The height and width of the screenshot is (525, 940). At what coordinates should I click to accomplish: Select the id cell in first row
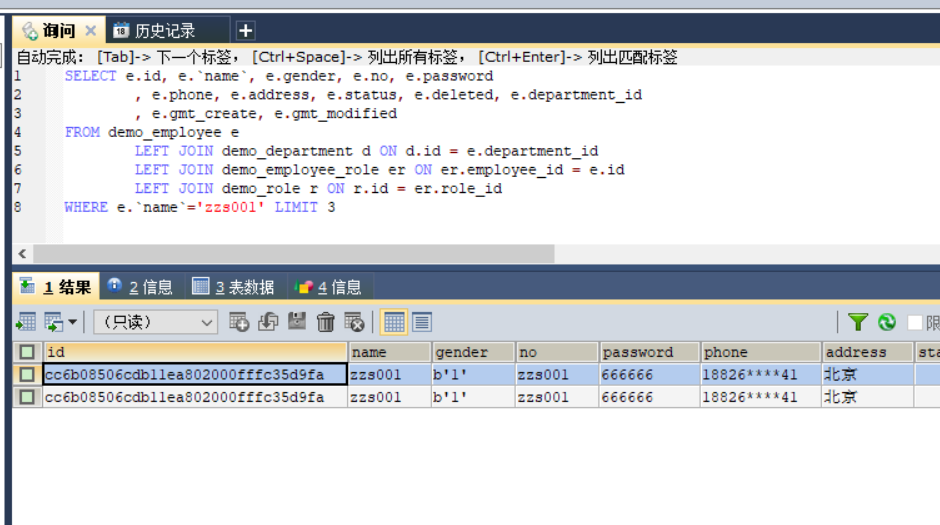pyautogui.click(x=195, y=375)
